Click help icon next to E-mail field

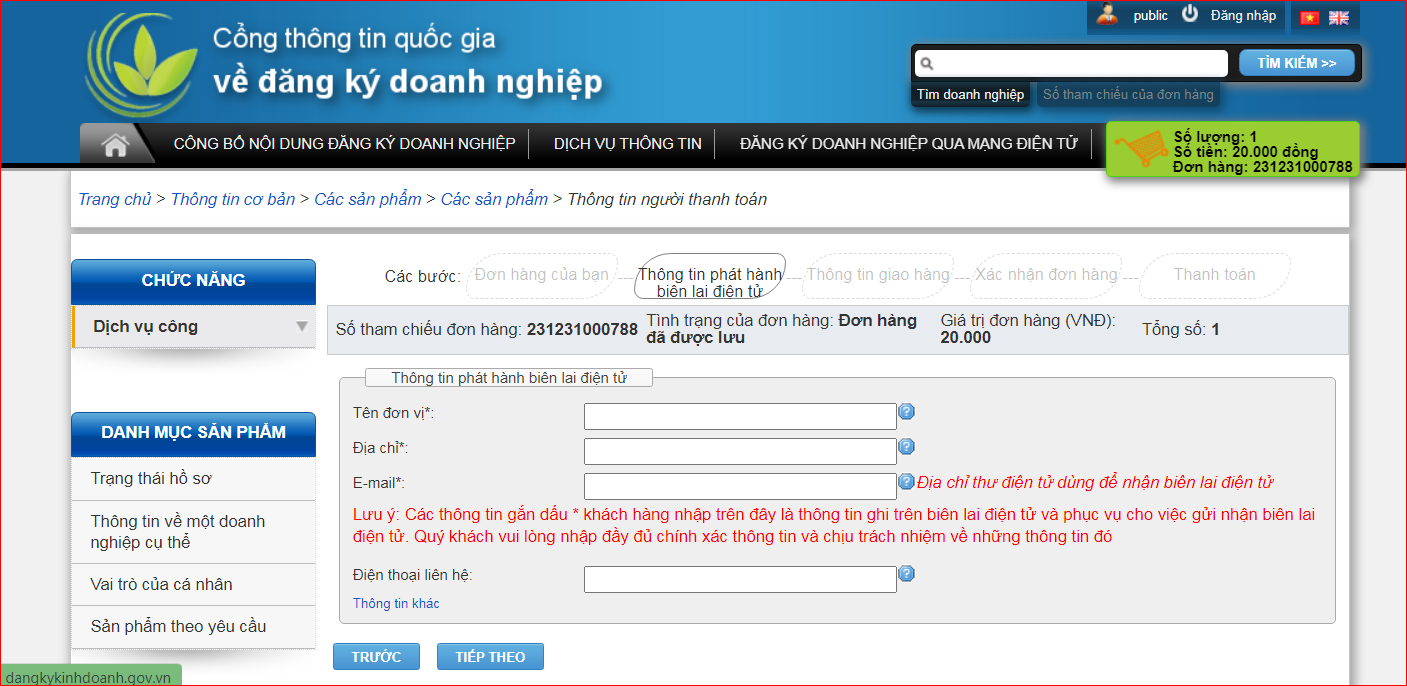[906, 482]
